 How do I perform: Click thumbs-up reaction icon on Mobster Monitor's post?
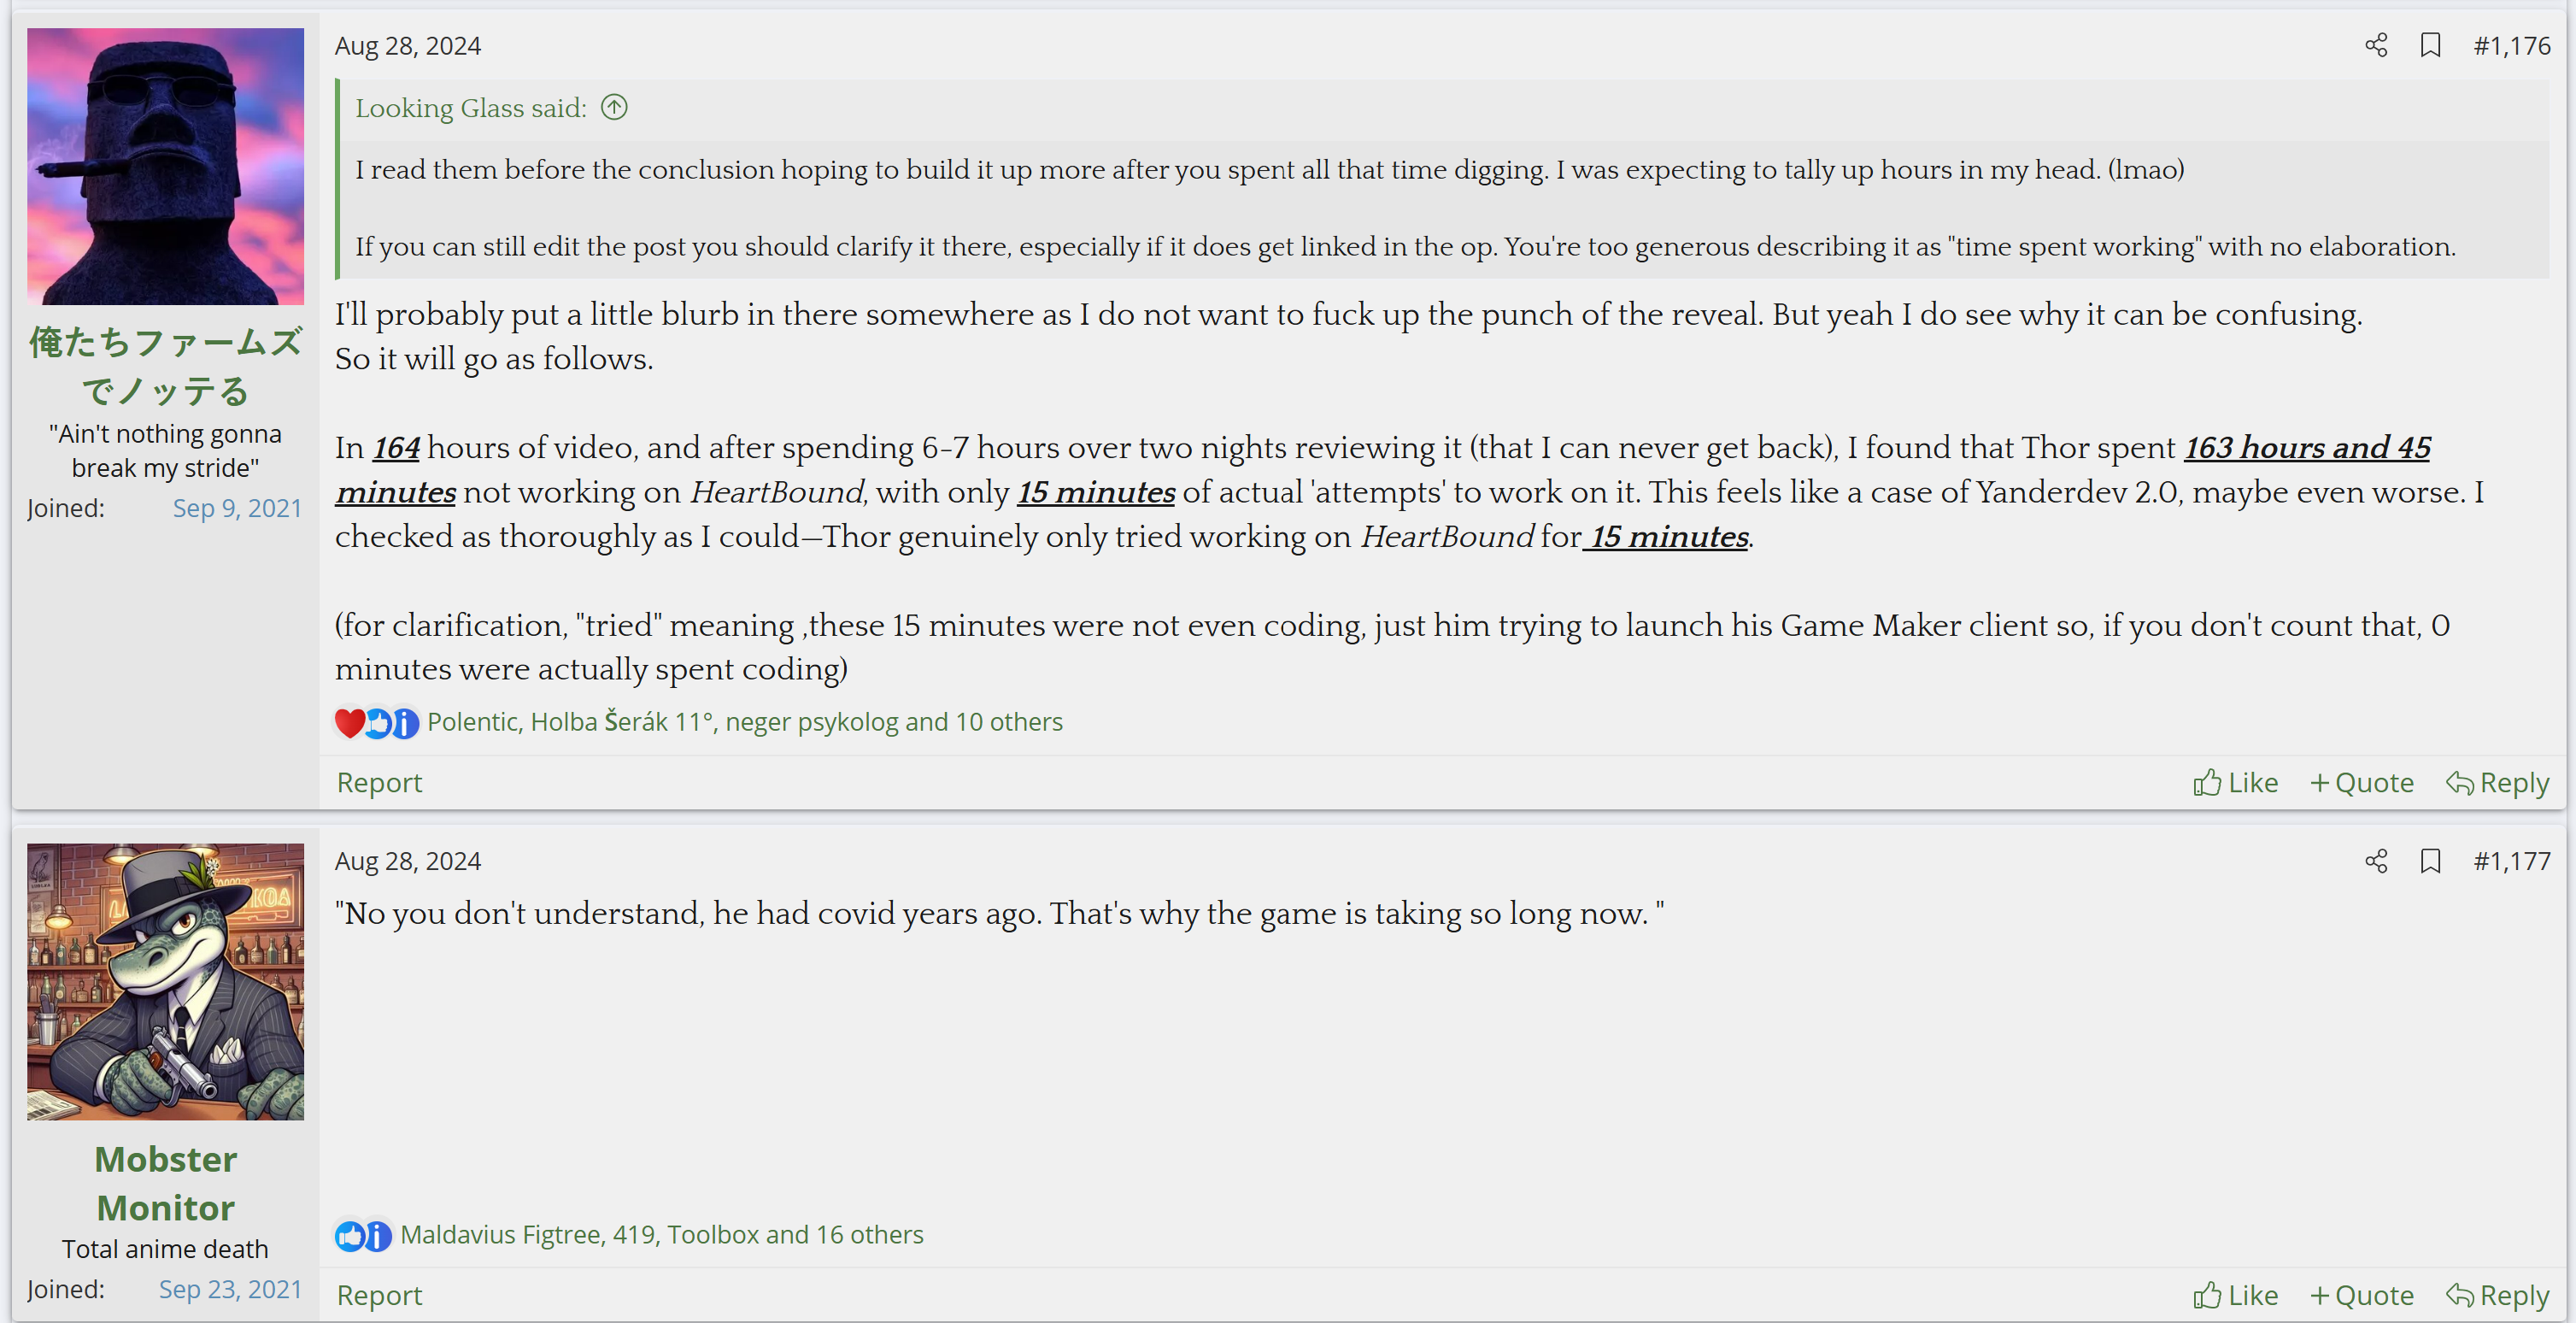(349, 1235)
